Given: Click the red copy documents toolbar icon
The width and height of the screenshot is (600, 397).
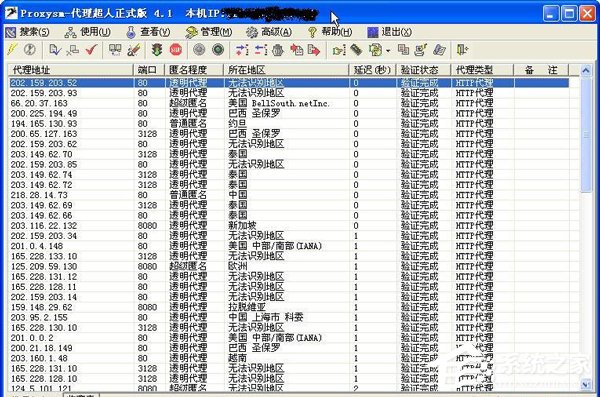Looking at the screenshot, I should pyautogui.click(x=297, y=50).
